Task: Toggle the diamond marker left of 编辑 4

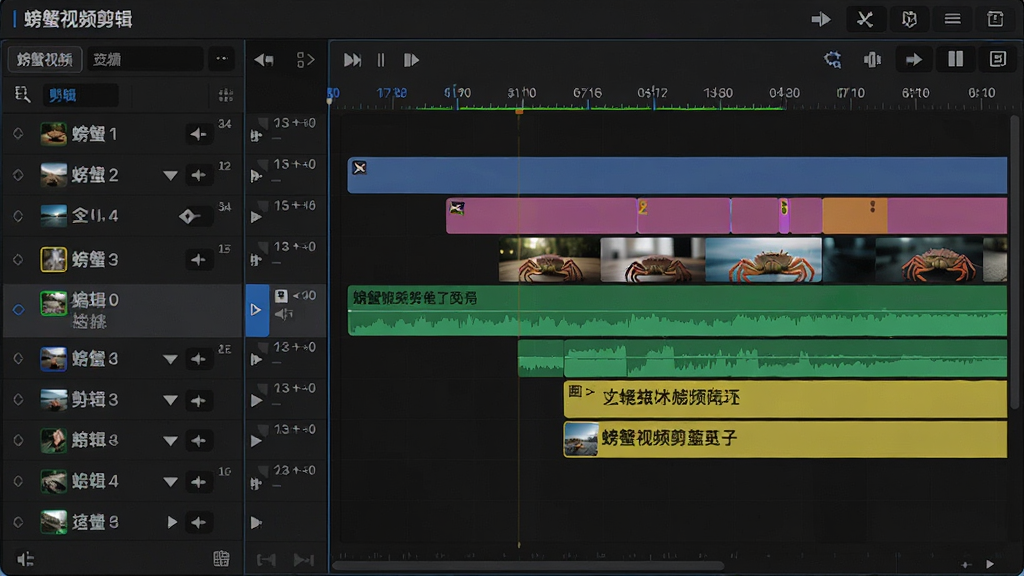Action: coord(18,481)
